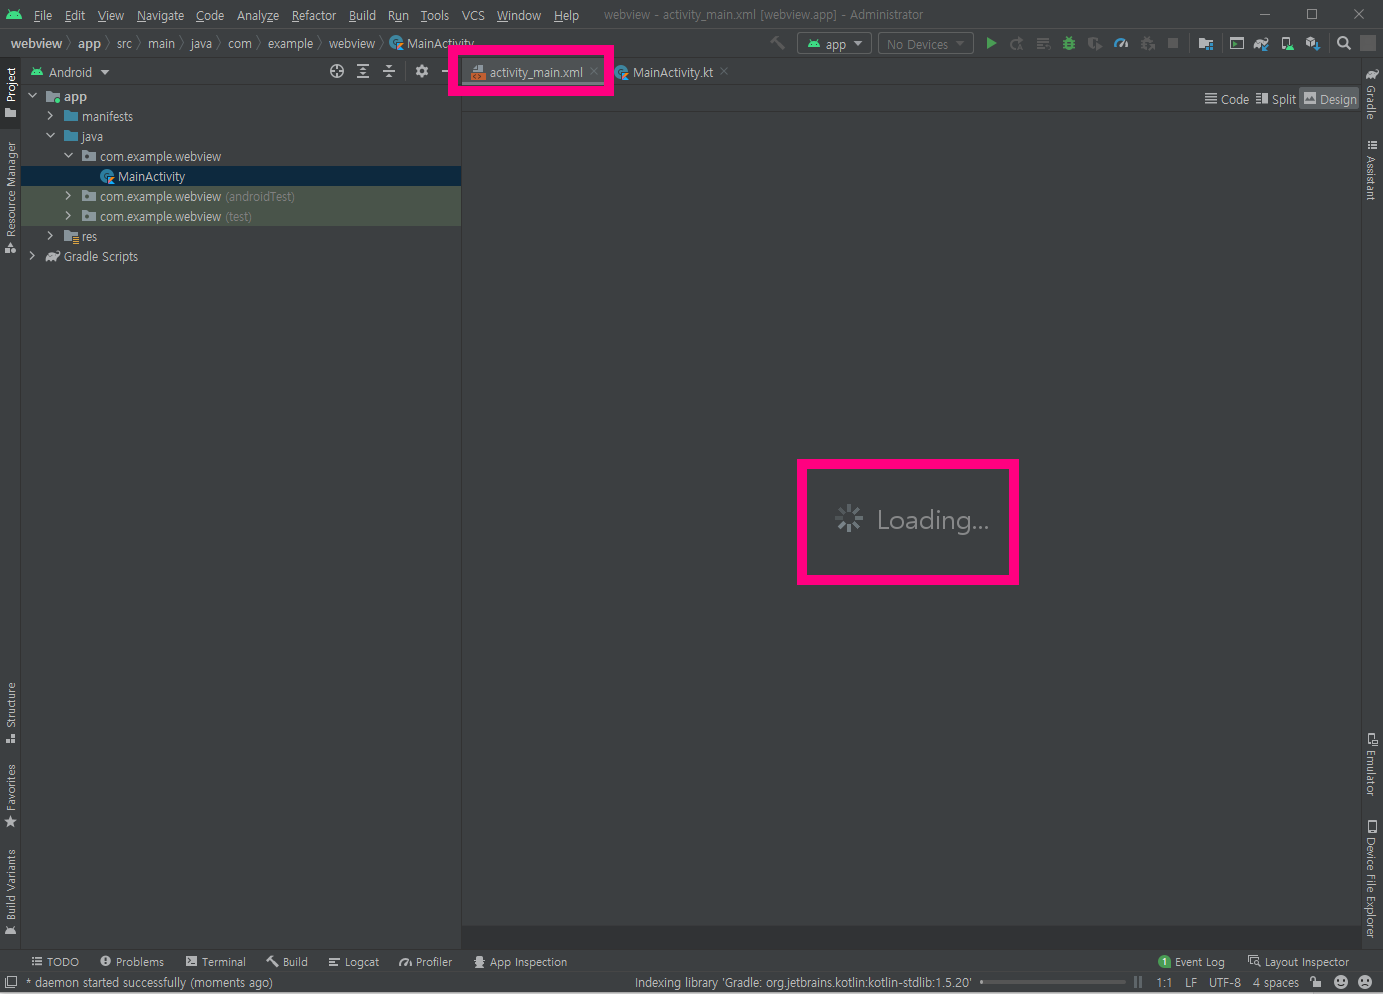Toggle Favorites tool window

click(x=11, y=796)
